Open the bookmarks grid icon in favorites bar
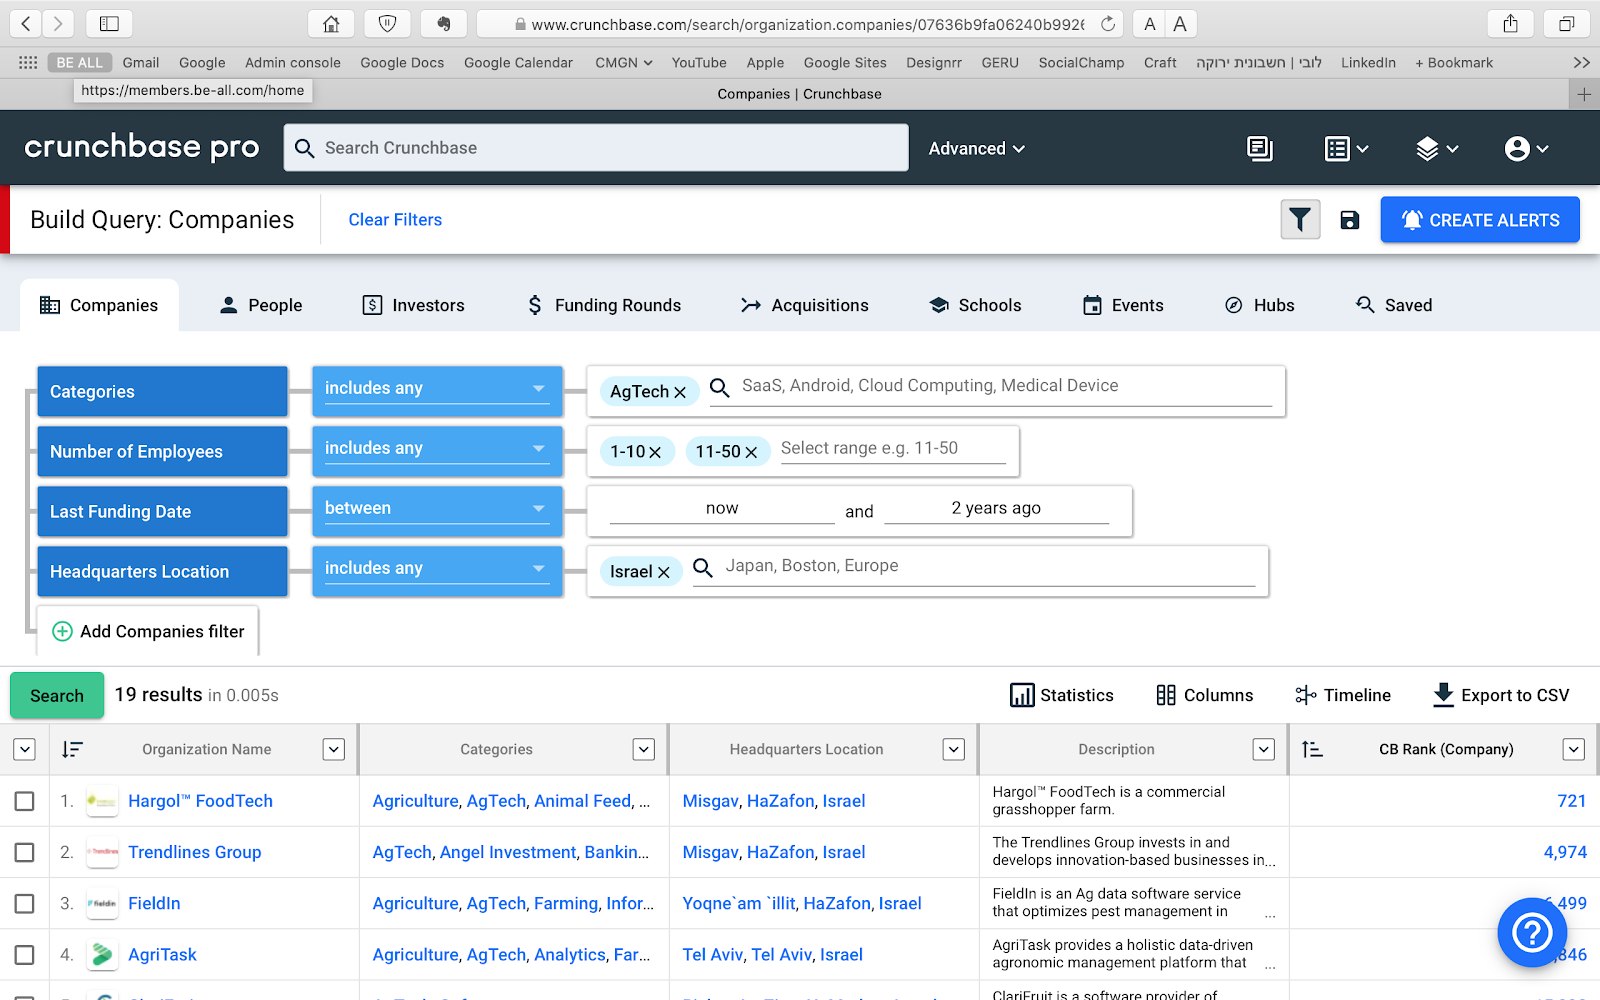This screenshot has width=1600, height=1000. click(28, 62)
